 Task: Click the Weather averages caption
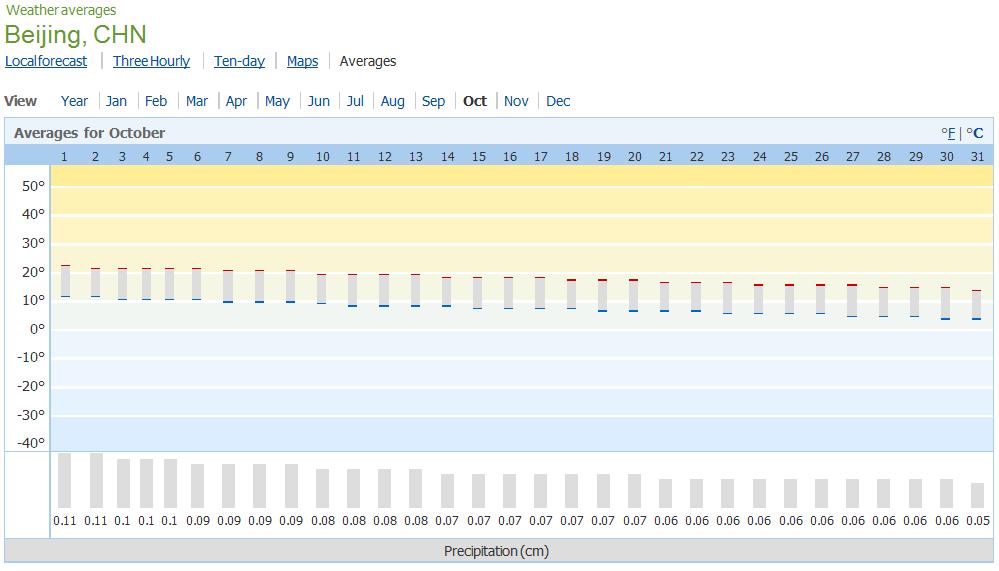pyautogui.click(x=61, y=10)
